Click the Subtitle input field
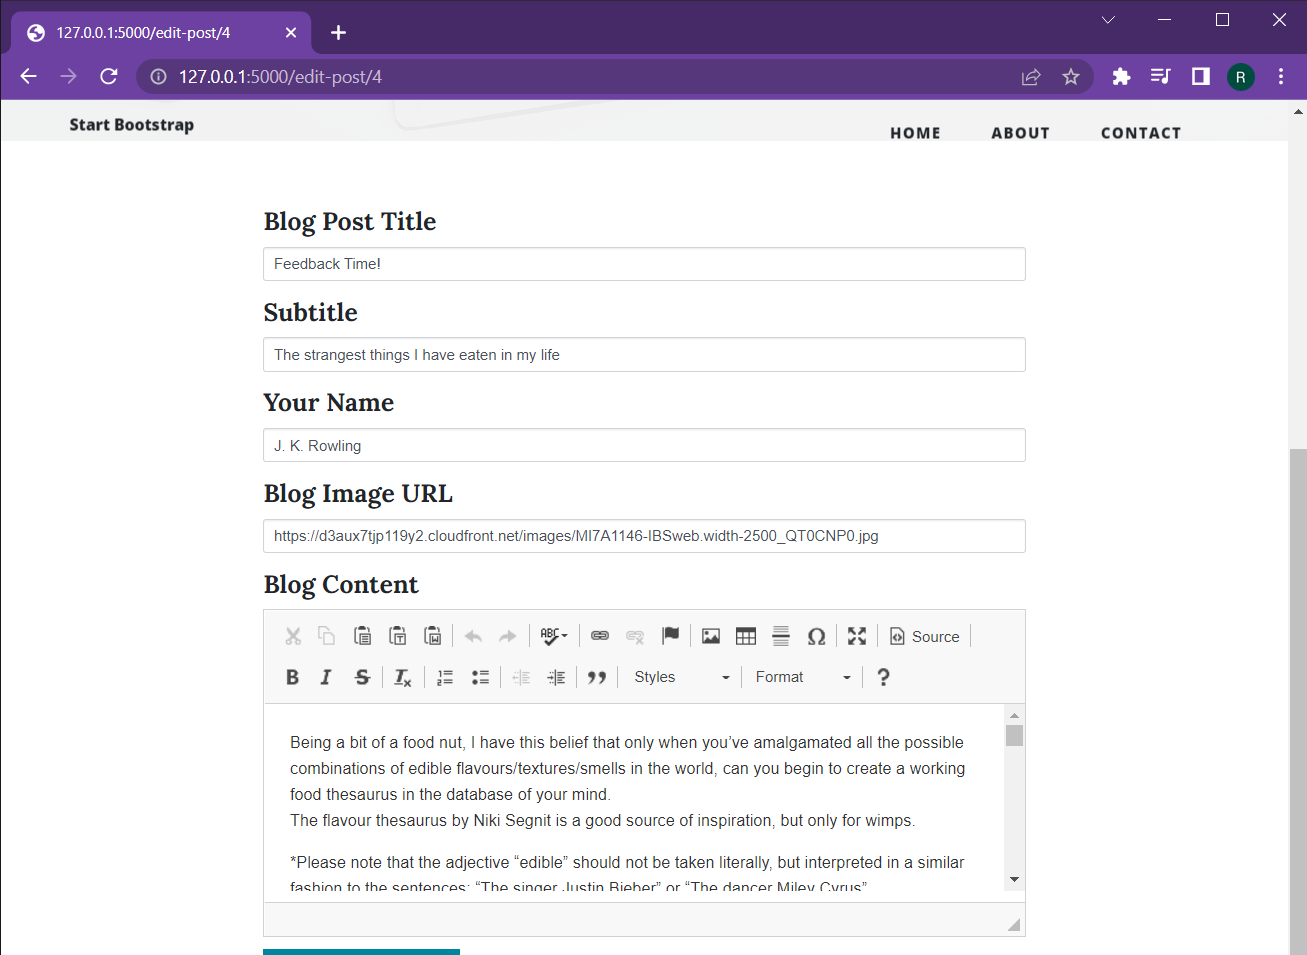Viewport: 1307px width, 955px height. pos(644,355)
